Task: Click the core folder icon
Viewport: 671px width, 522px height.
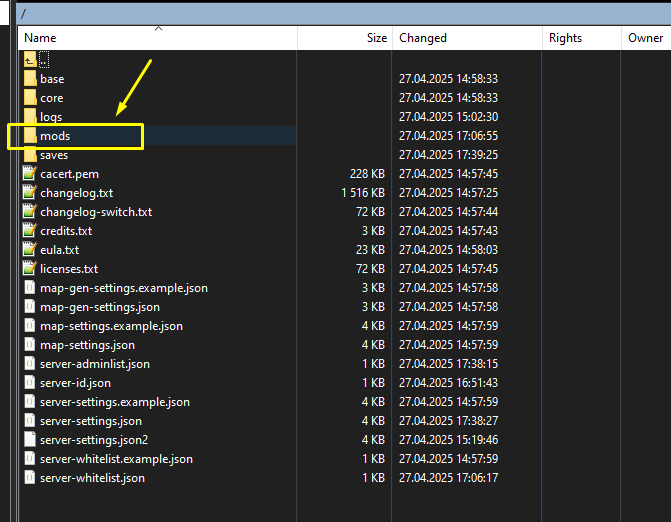Action: click(x=29, y=98)
